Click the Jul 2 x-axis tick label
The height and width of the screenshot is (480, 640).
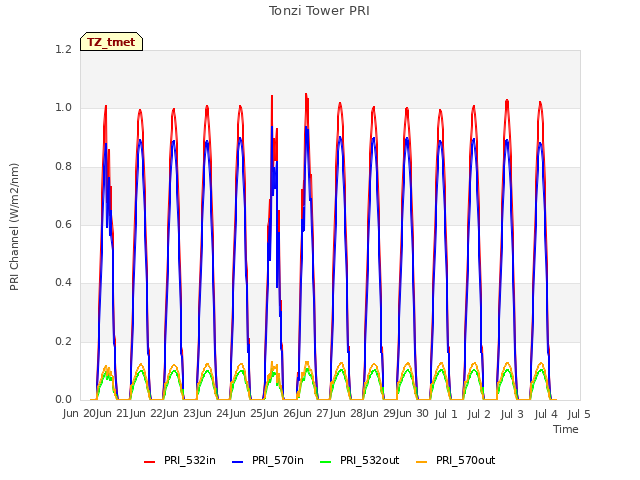[x=479, y=414]
